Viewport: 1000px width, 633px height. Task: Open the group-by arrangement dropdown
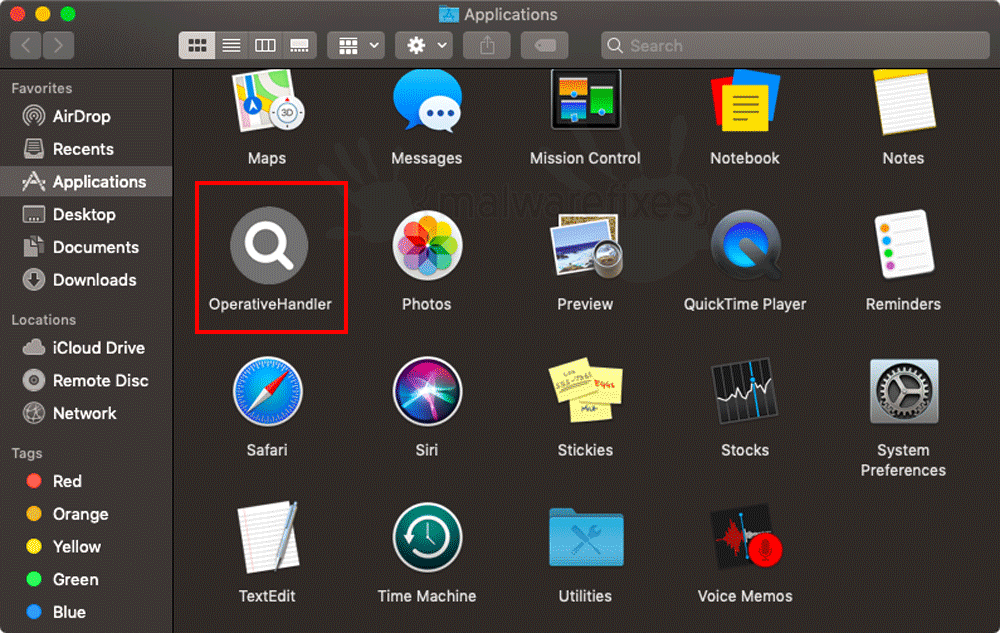(x=356, y=46)
